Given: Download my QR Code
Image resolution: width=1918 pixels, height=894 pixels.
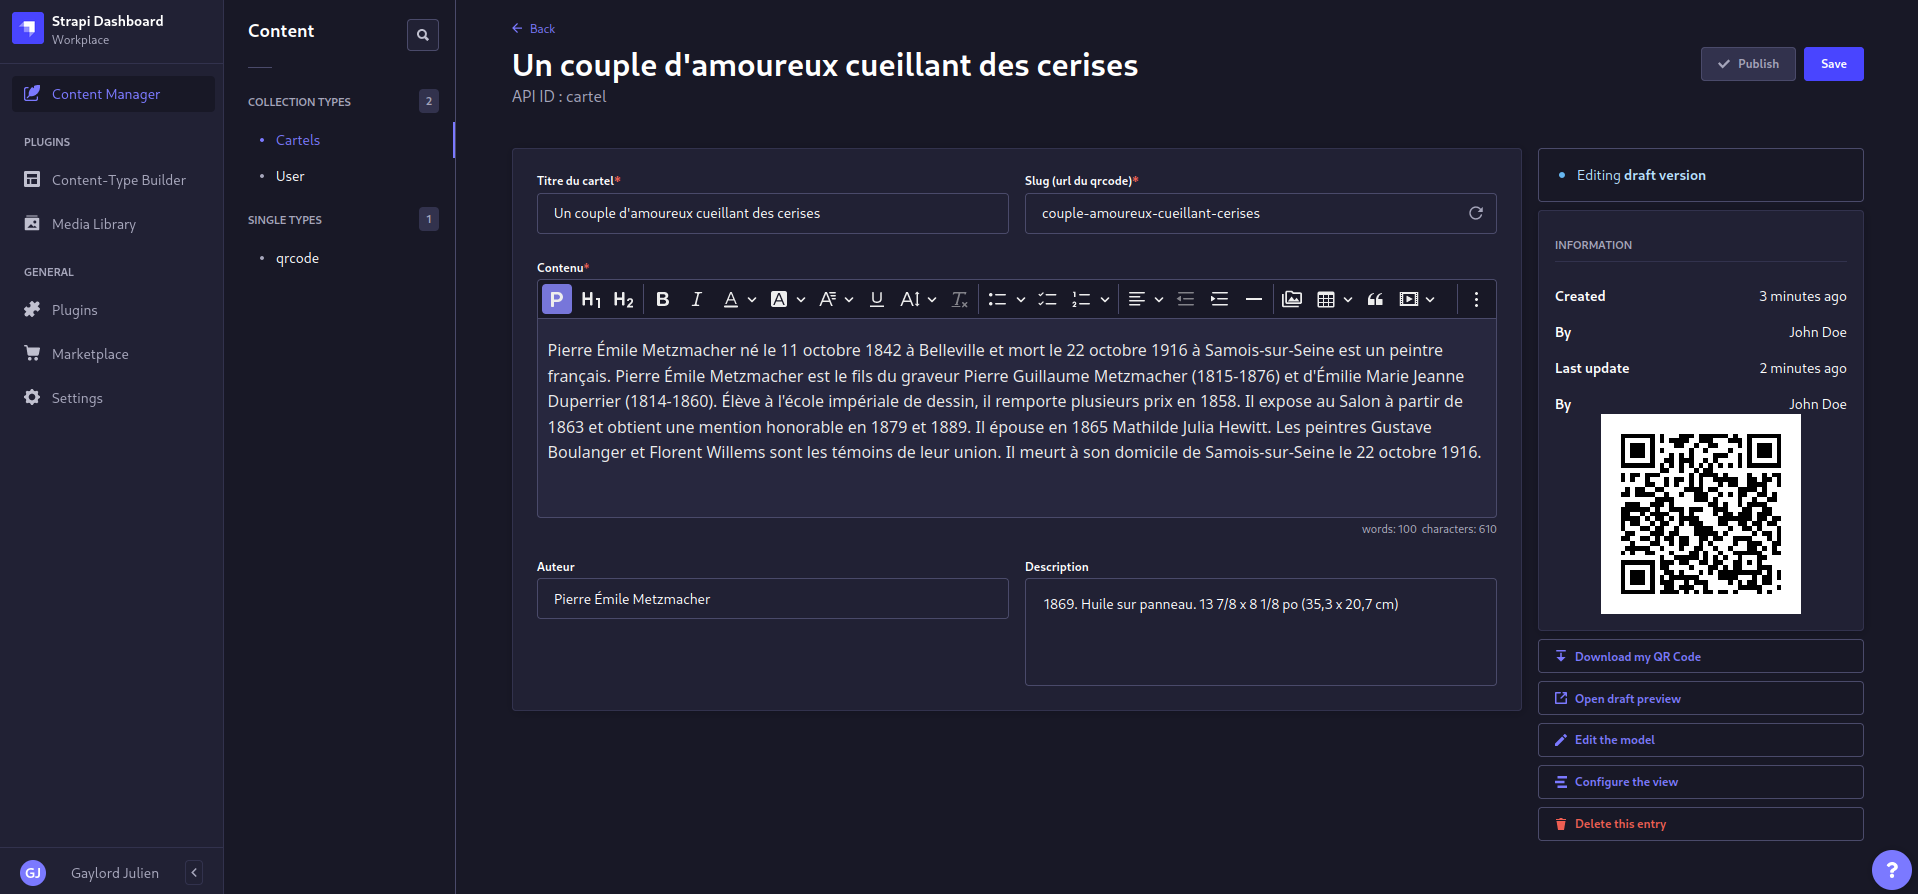Looking at the screenshot, I should [1700, 656].
